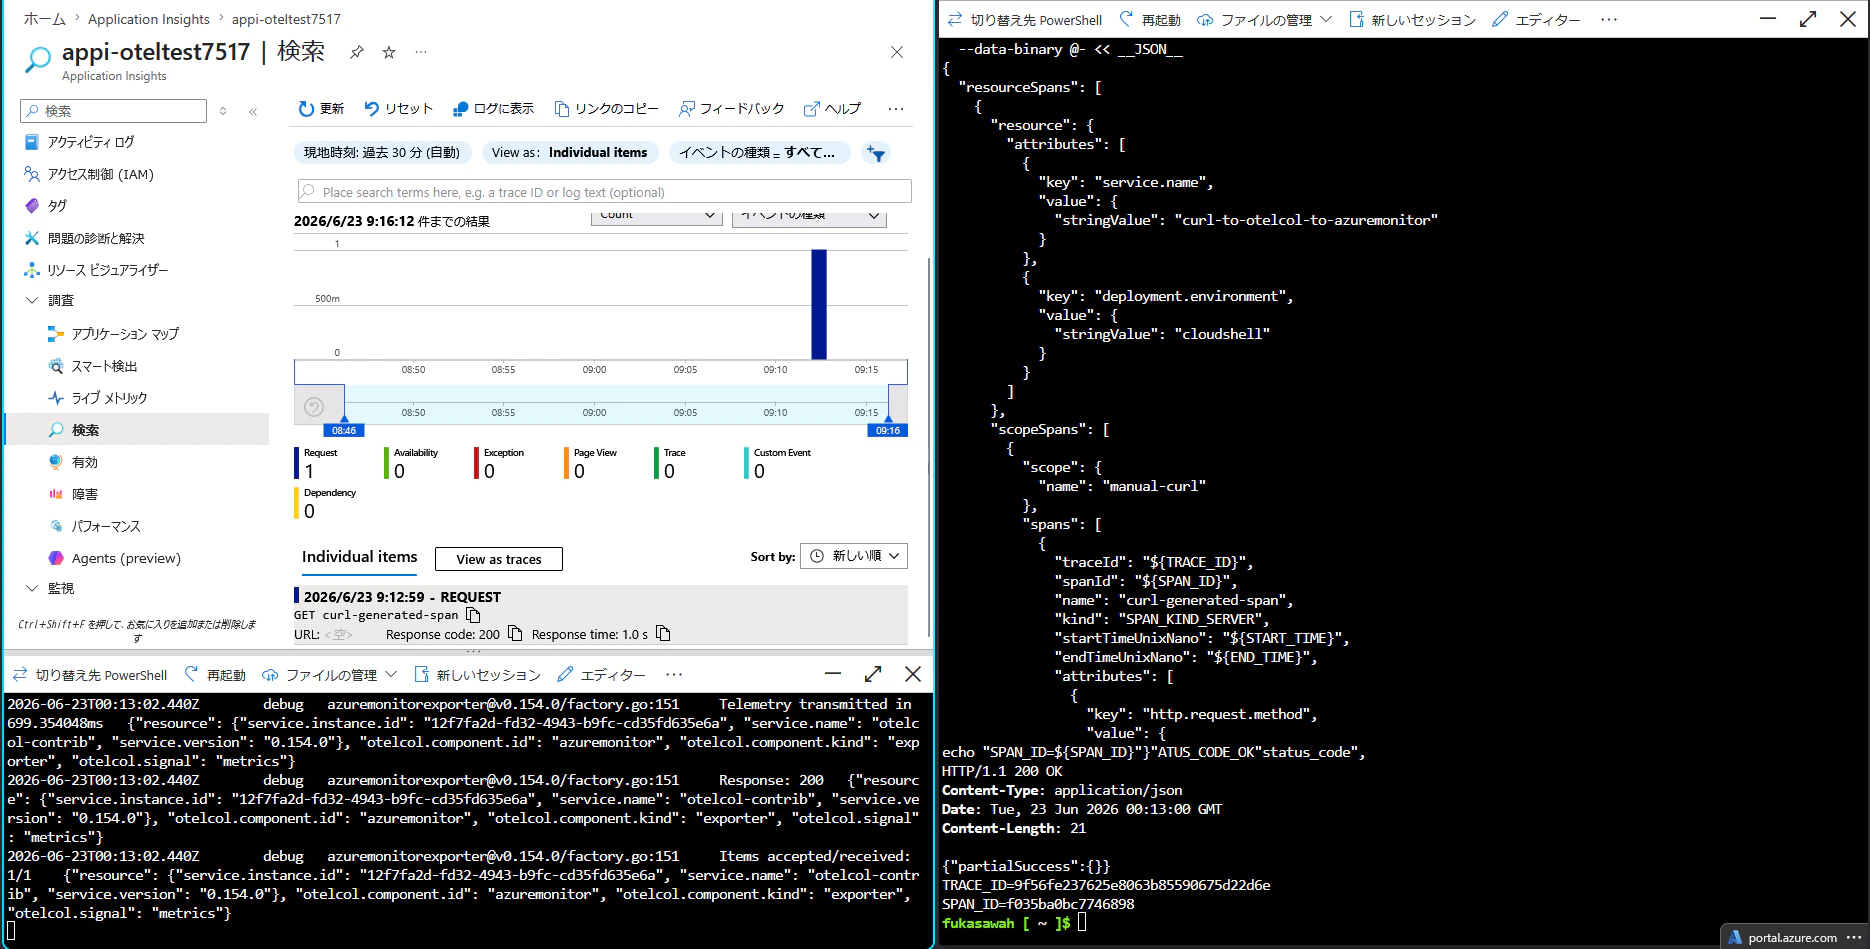Open ファイルの管理 dropdown in the right Cloud Shell

click(x=1265, y=20)
